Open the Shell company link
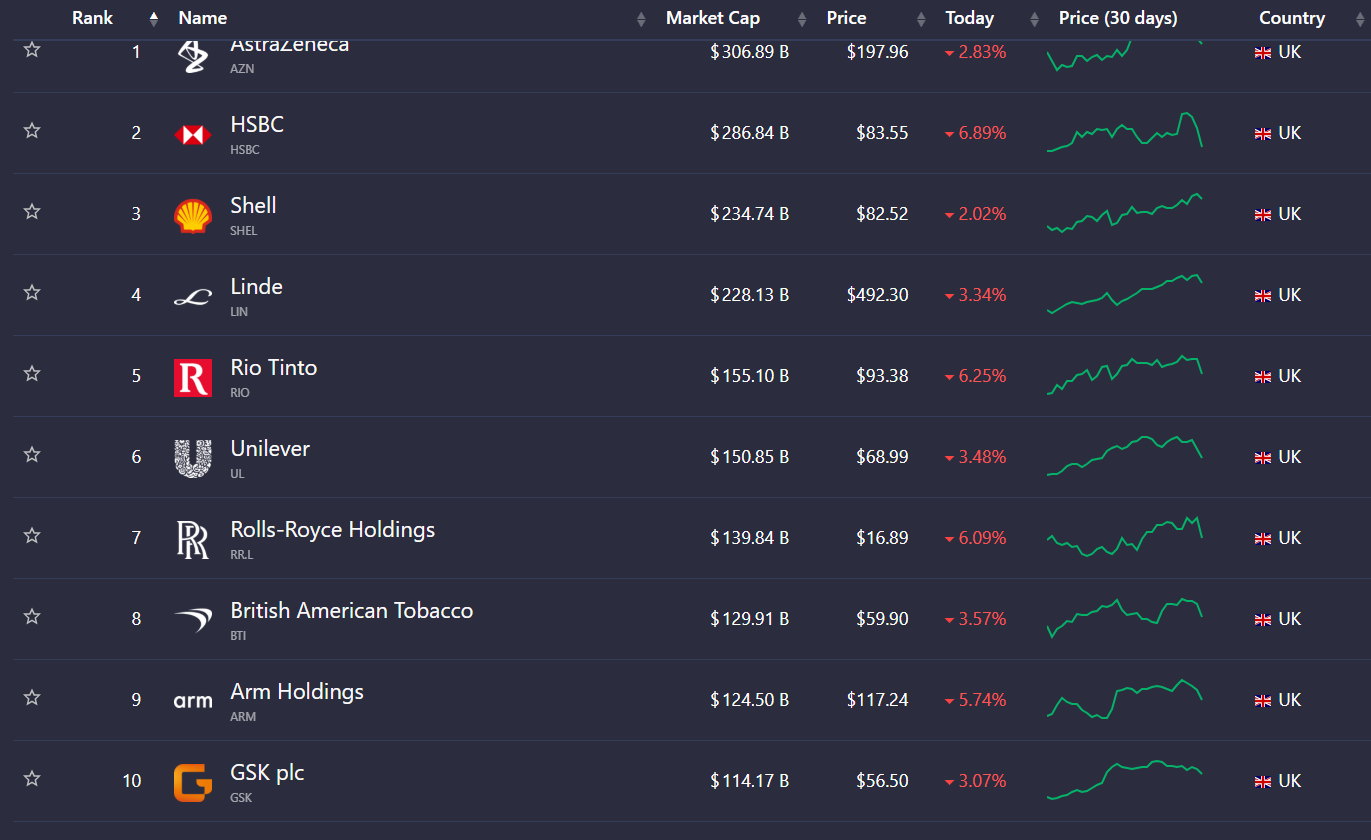Screen dimensions: 1371x840 pyautogui.click(x=253, y=205)
